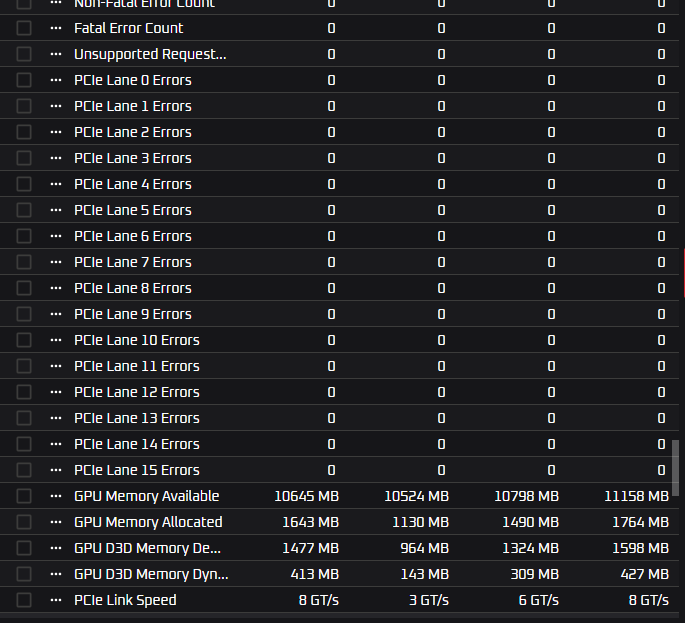Open three-dot menu for GPU Memory Allocated
The height and width of the screenshot is (623, 685).
click(55, 522)
